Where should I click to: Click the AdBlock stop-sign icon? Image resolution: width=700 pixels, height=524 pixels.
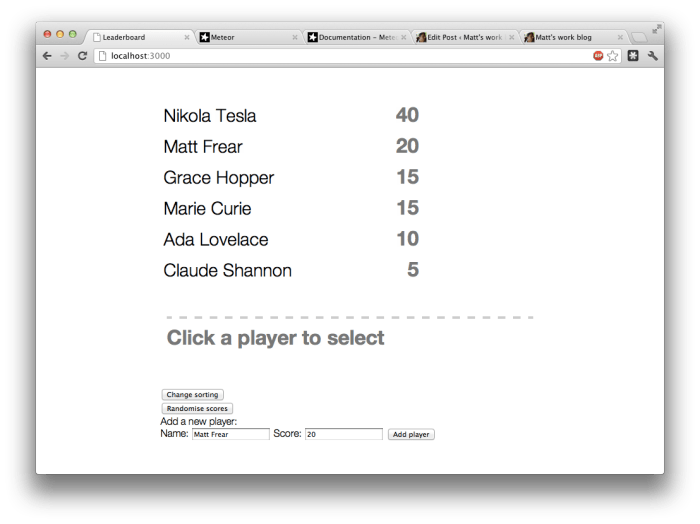(598, 56)
